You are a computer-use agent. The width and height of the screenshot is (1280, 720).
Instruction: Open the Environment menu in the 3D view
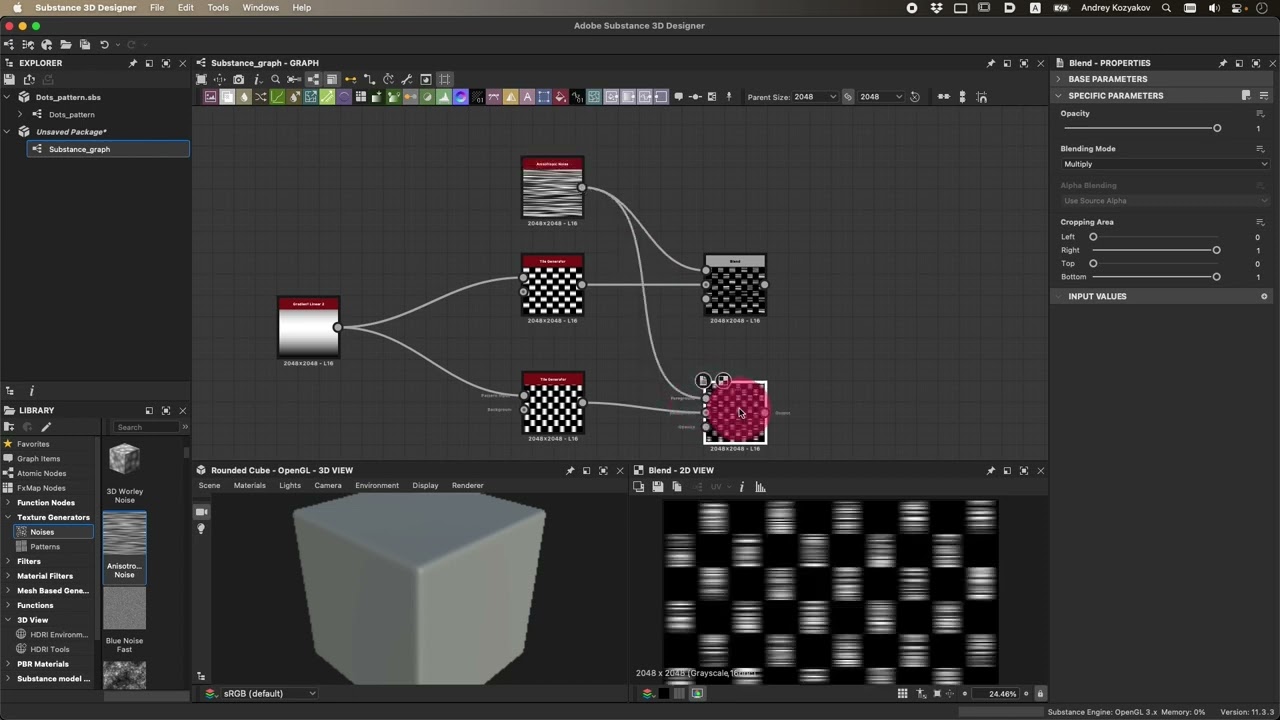point(377,485)
